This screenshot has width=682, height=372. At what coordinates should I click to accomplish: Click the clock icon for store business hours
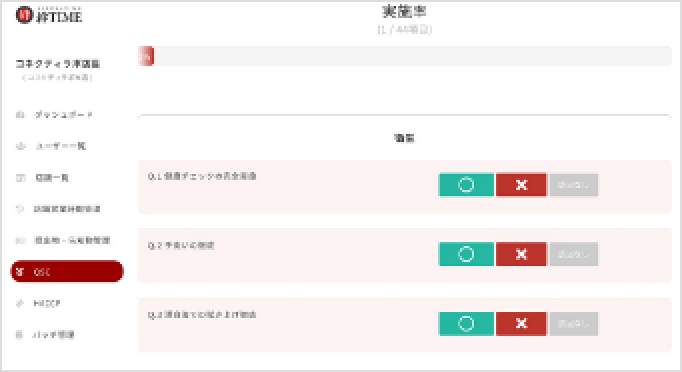click(x=20, y=209)
